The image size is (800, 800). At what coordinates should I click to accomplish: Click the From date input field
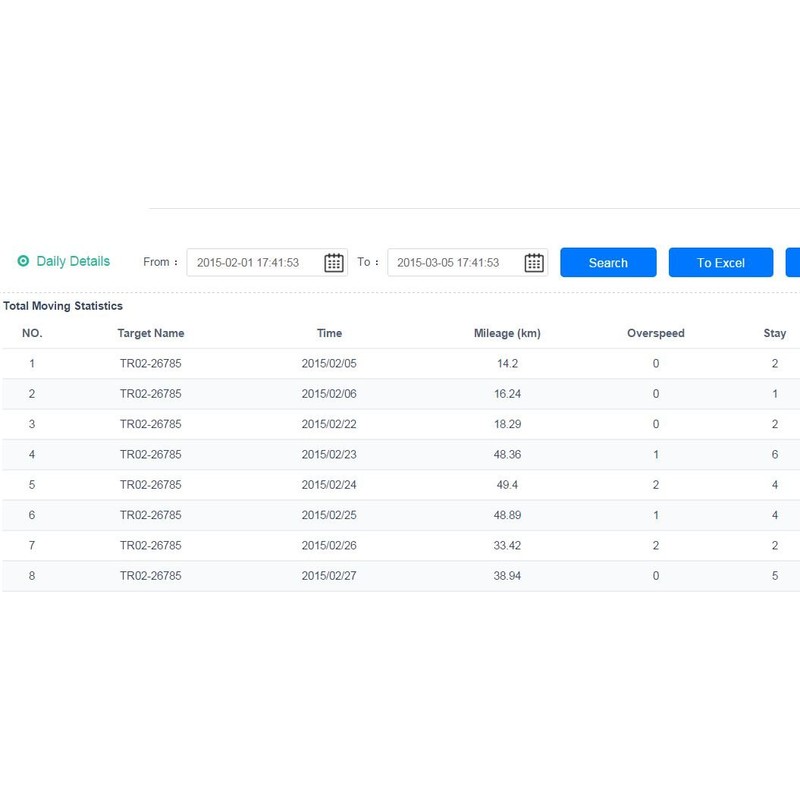point(255,262)
